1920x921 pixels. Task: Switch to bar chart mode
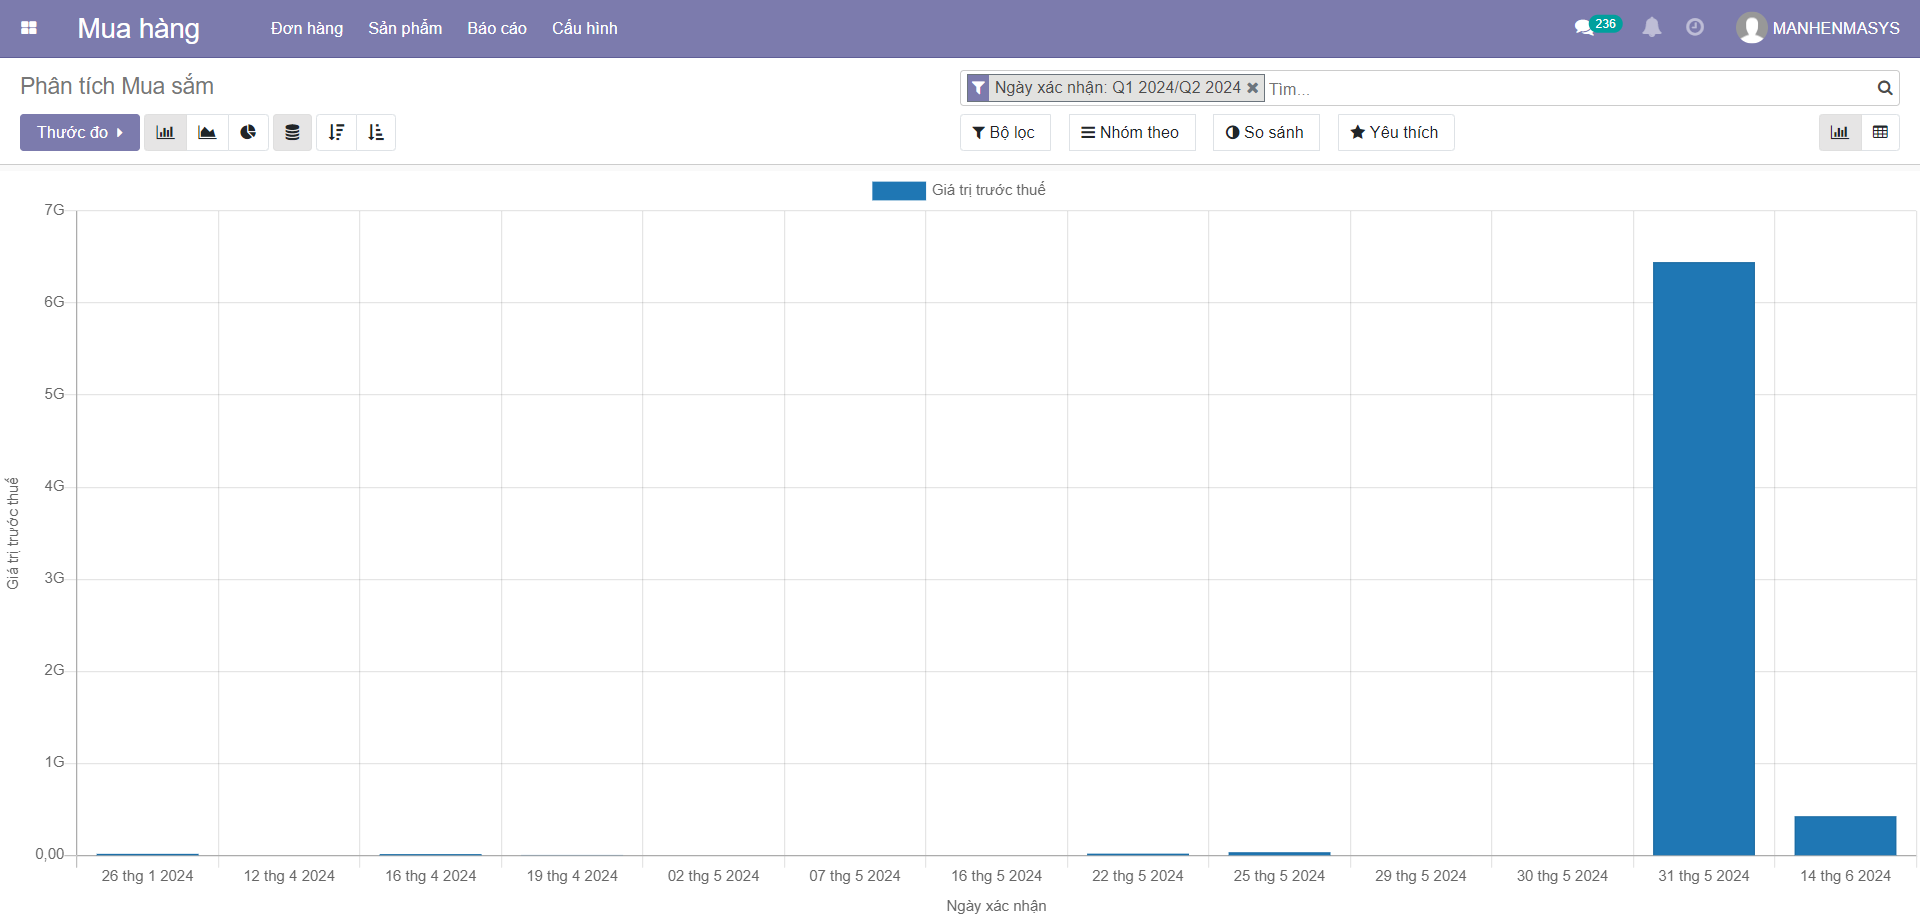tap(165, 132)
